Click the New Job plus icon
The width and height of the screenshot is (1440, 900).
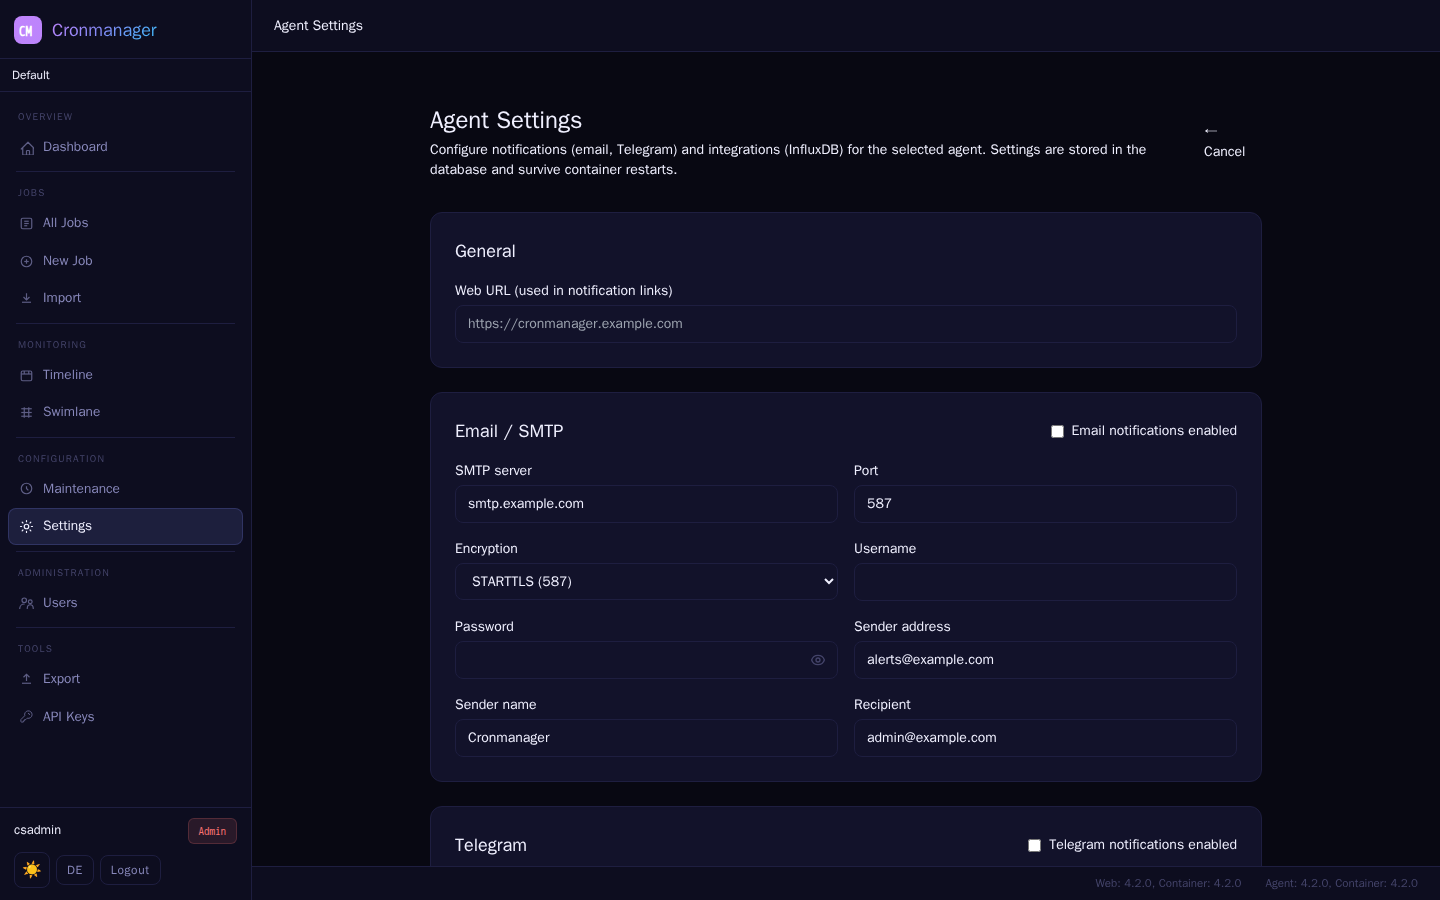coord(27,262)
